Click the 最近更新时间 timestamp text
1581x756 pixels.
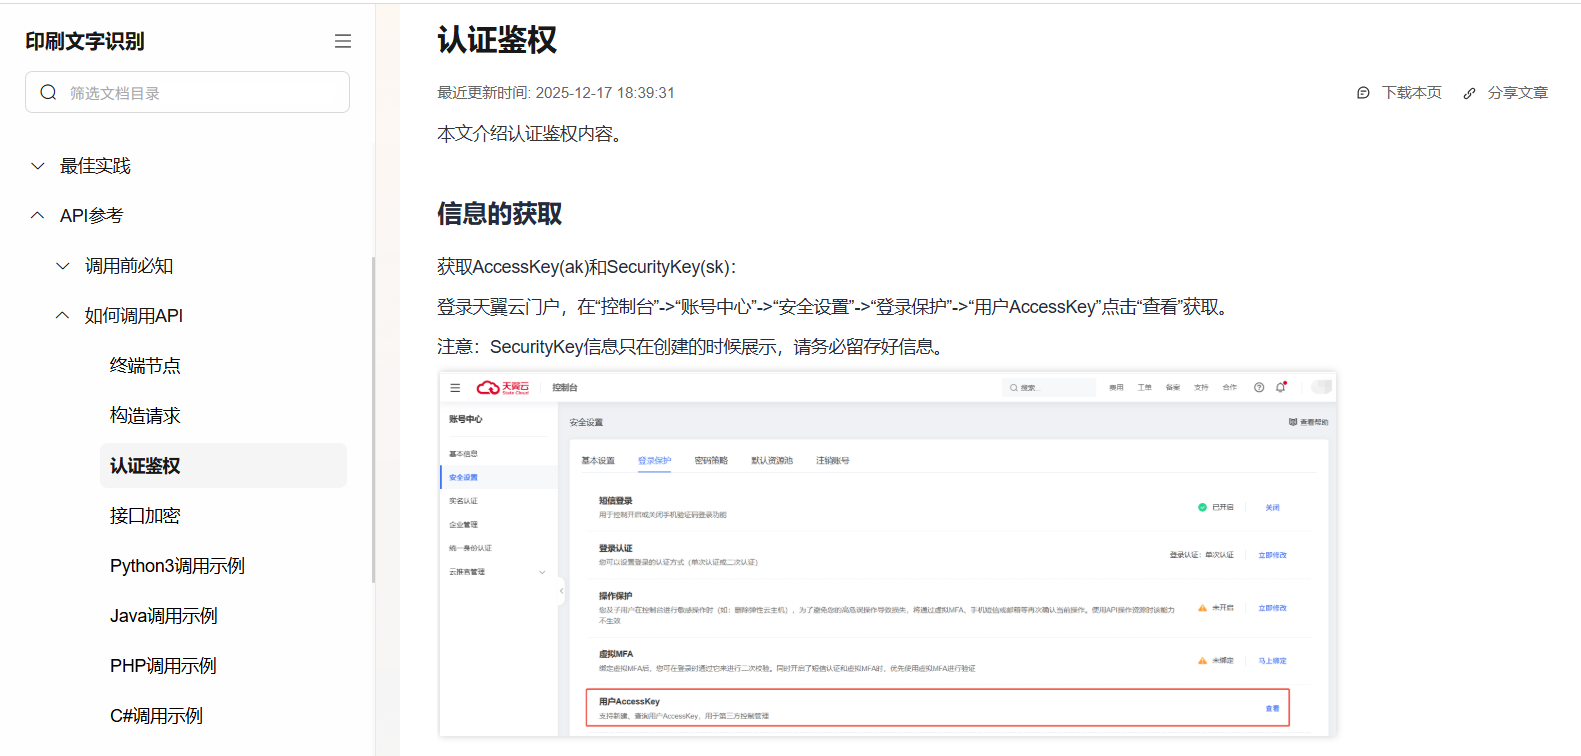click(x=556, y=93)
